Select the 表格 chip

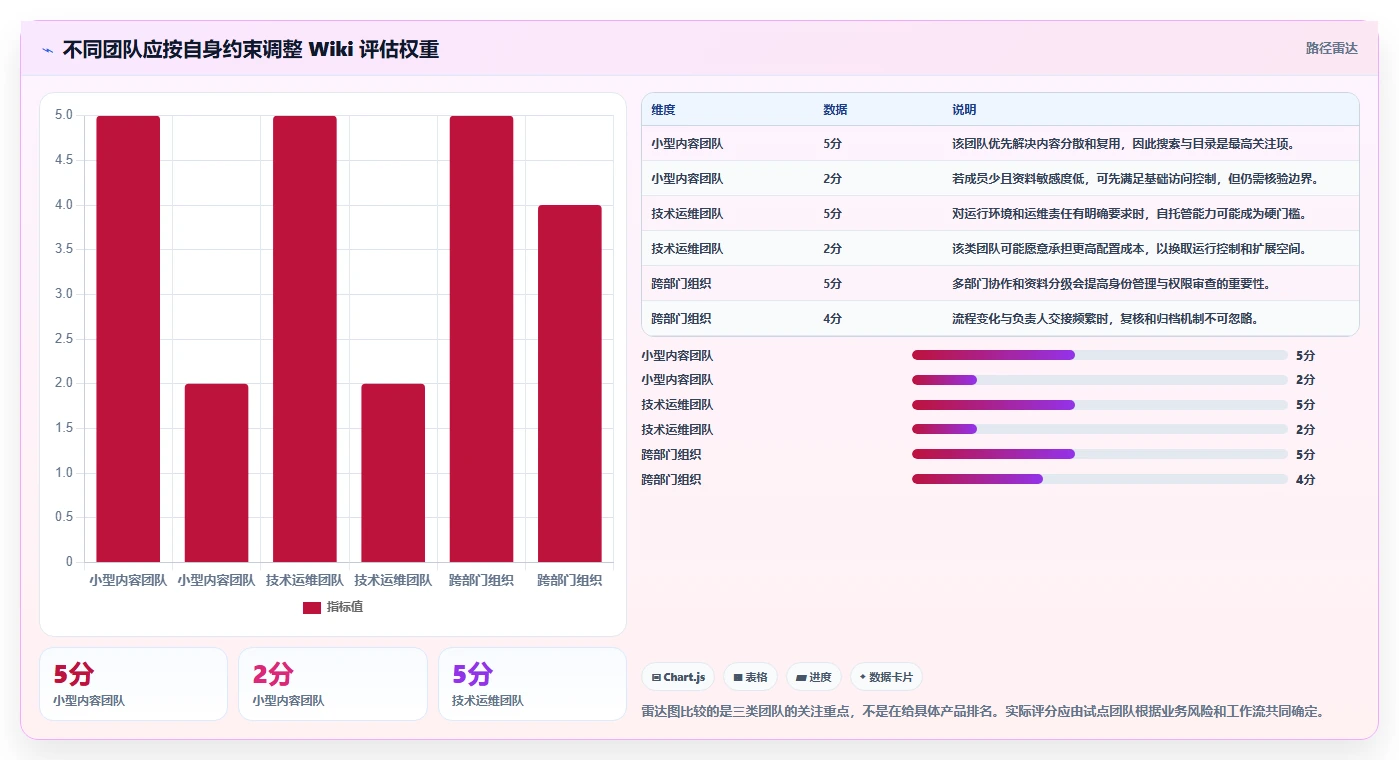(750, 677)
